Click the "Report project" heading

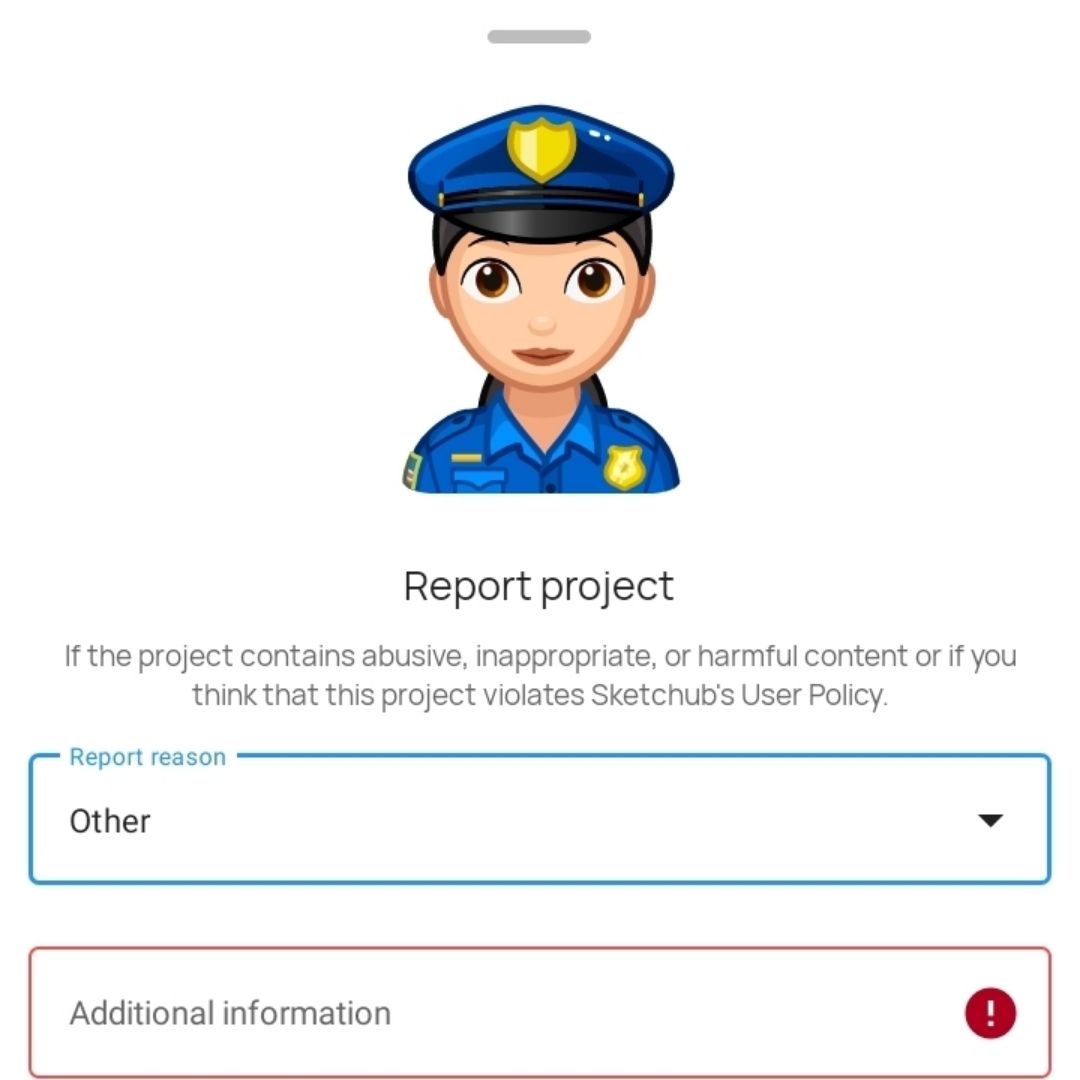pyautogui.click(x=539, y=586)
